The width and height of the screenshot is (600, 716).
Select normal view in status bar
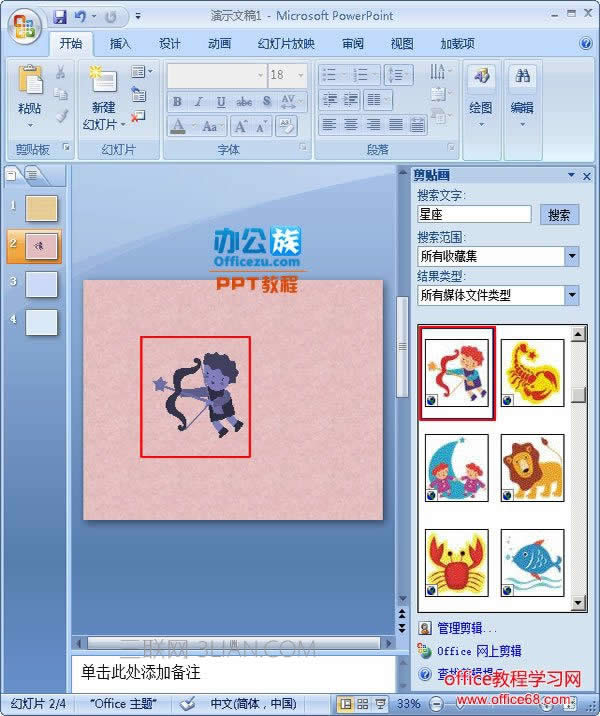[346, 704]
